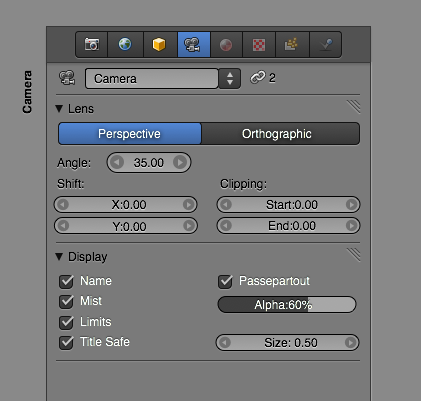
Task: Switch to World properties globe icon
Action: point(125,44)
